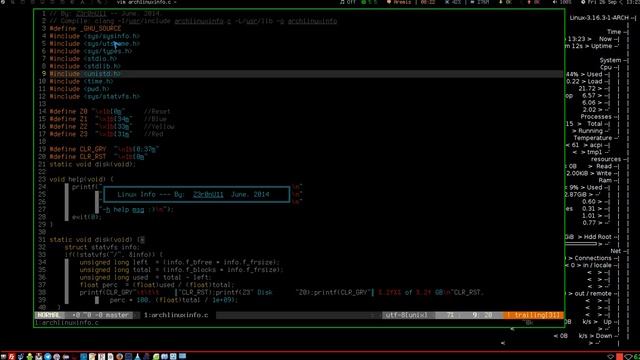Click the command line showing "1:archlinuxinfo.c"
This screenshot has width=640, height=360.
(67, 323)
